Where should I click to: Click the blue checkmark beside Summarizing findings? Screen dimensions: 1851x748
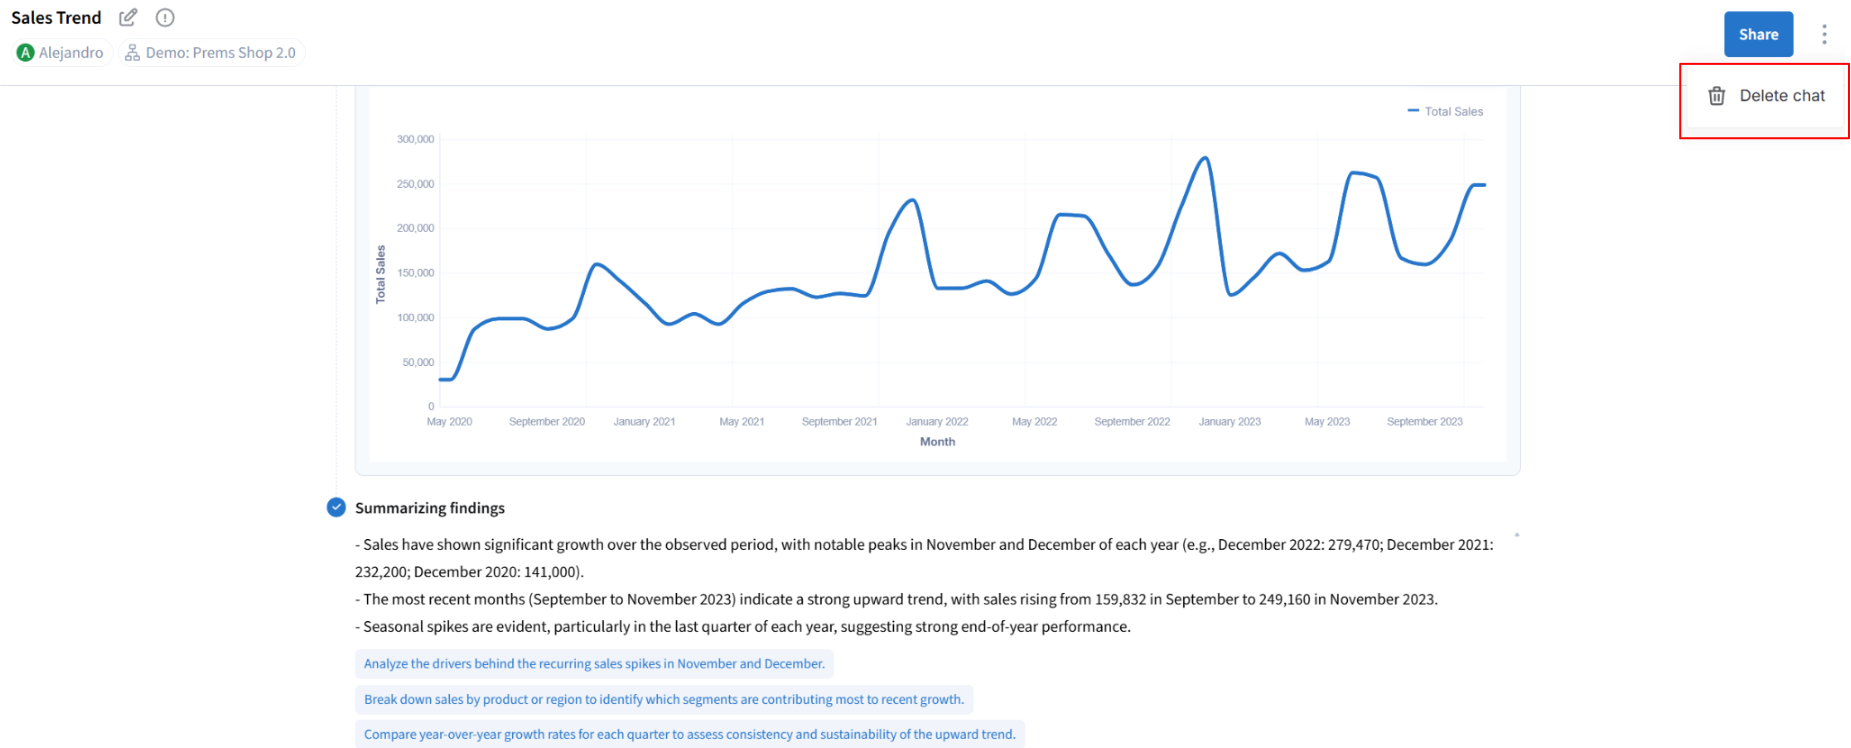pyautogui.click(x=336, y=508)
